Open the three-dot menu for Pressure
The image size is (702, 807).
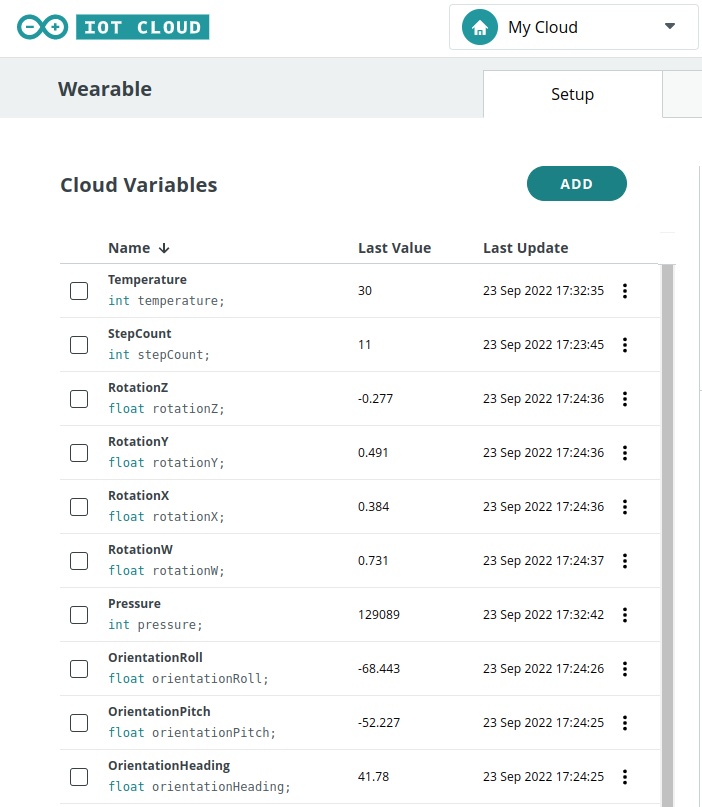[x=625, y=615]
